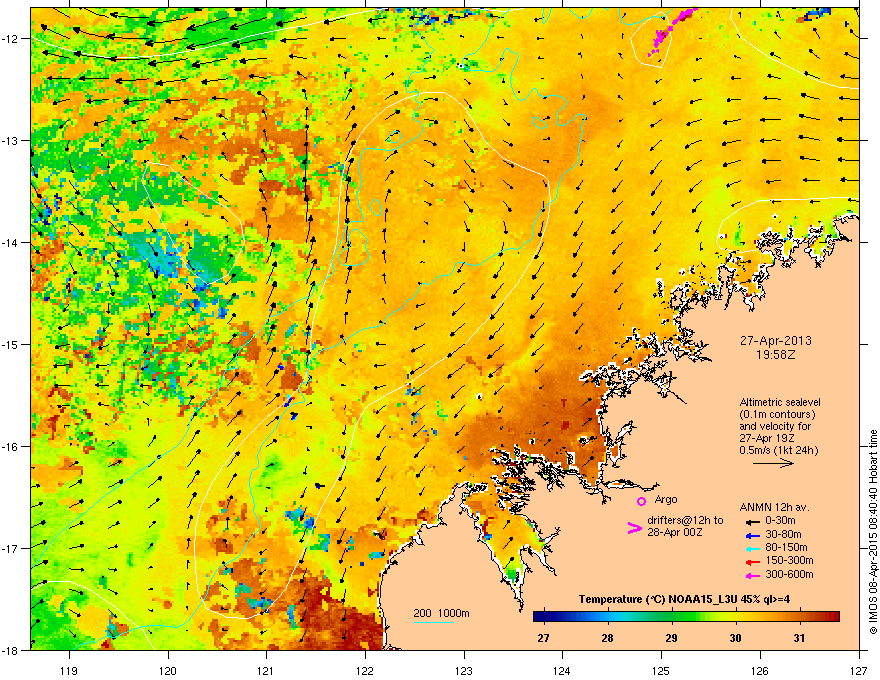Click the latitude axis label -15
Viewport: 880px width, 680px height.
(x=10, y=344)
